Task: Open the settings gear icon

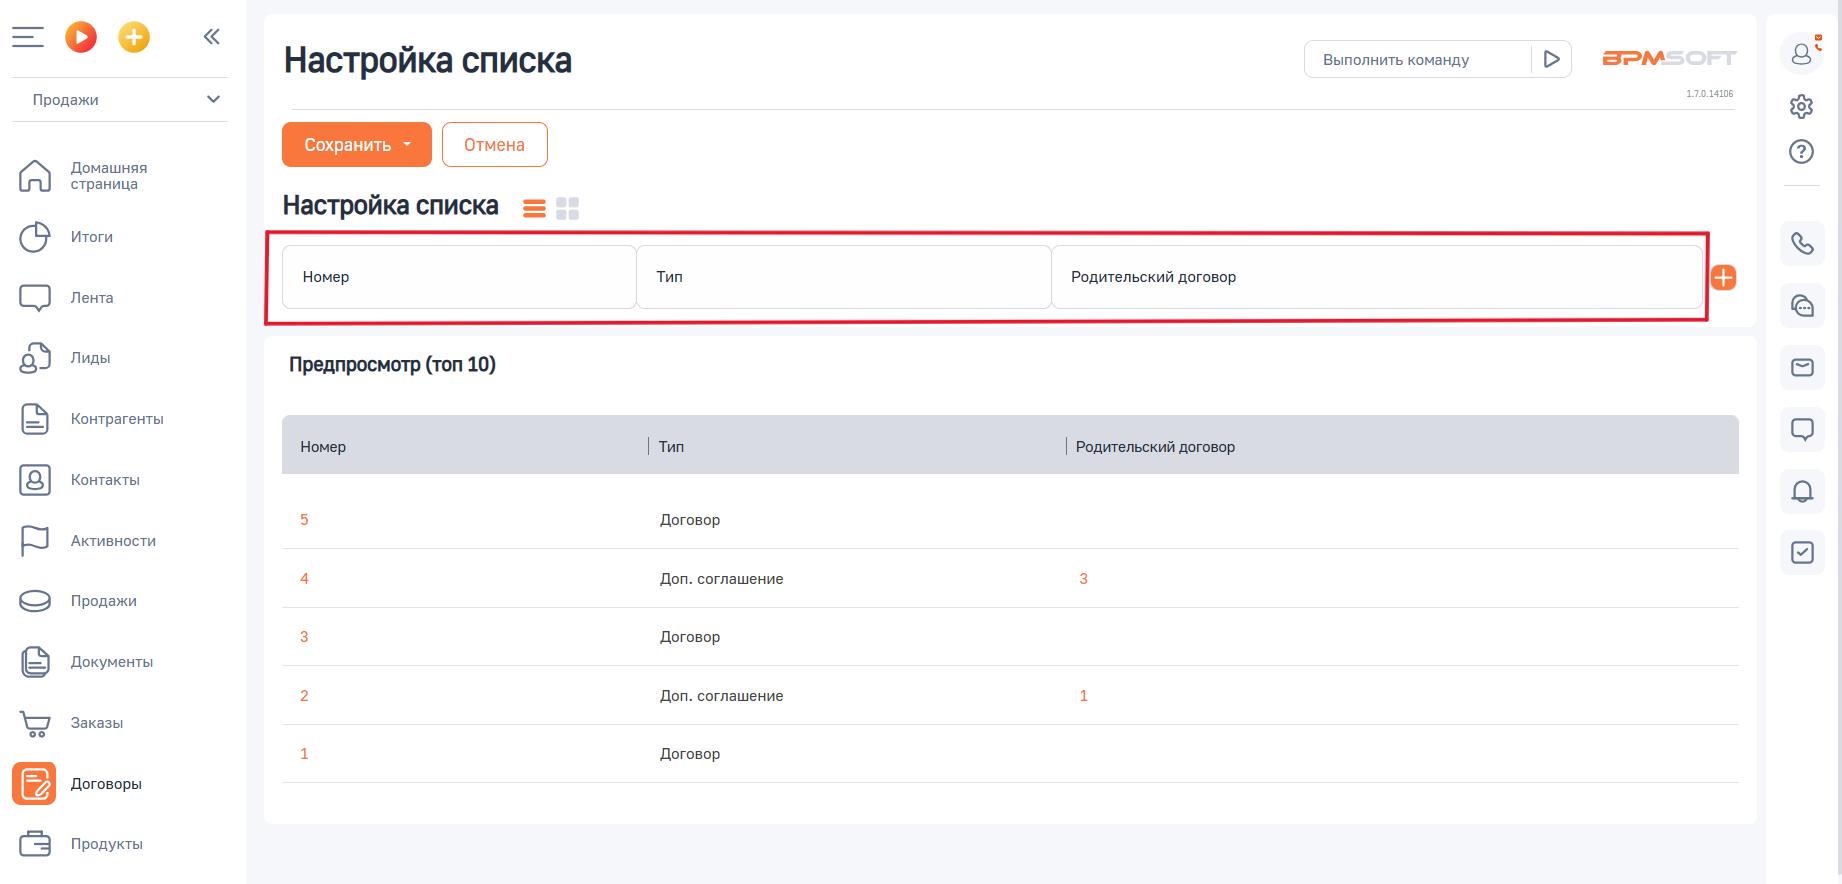Action: pyautogui.click(x=1801, y=106)
